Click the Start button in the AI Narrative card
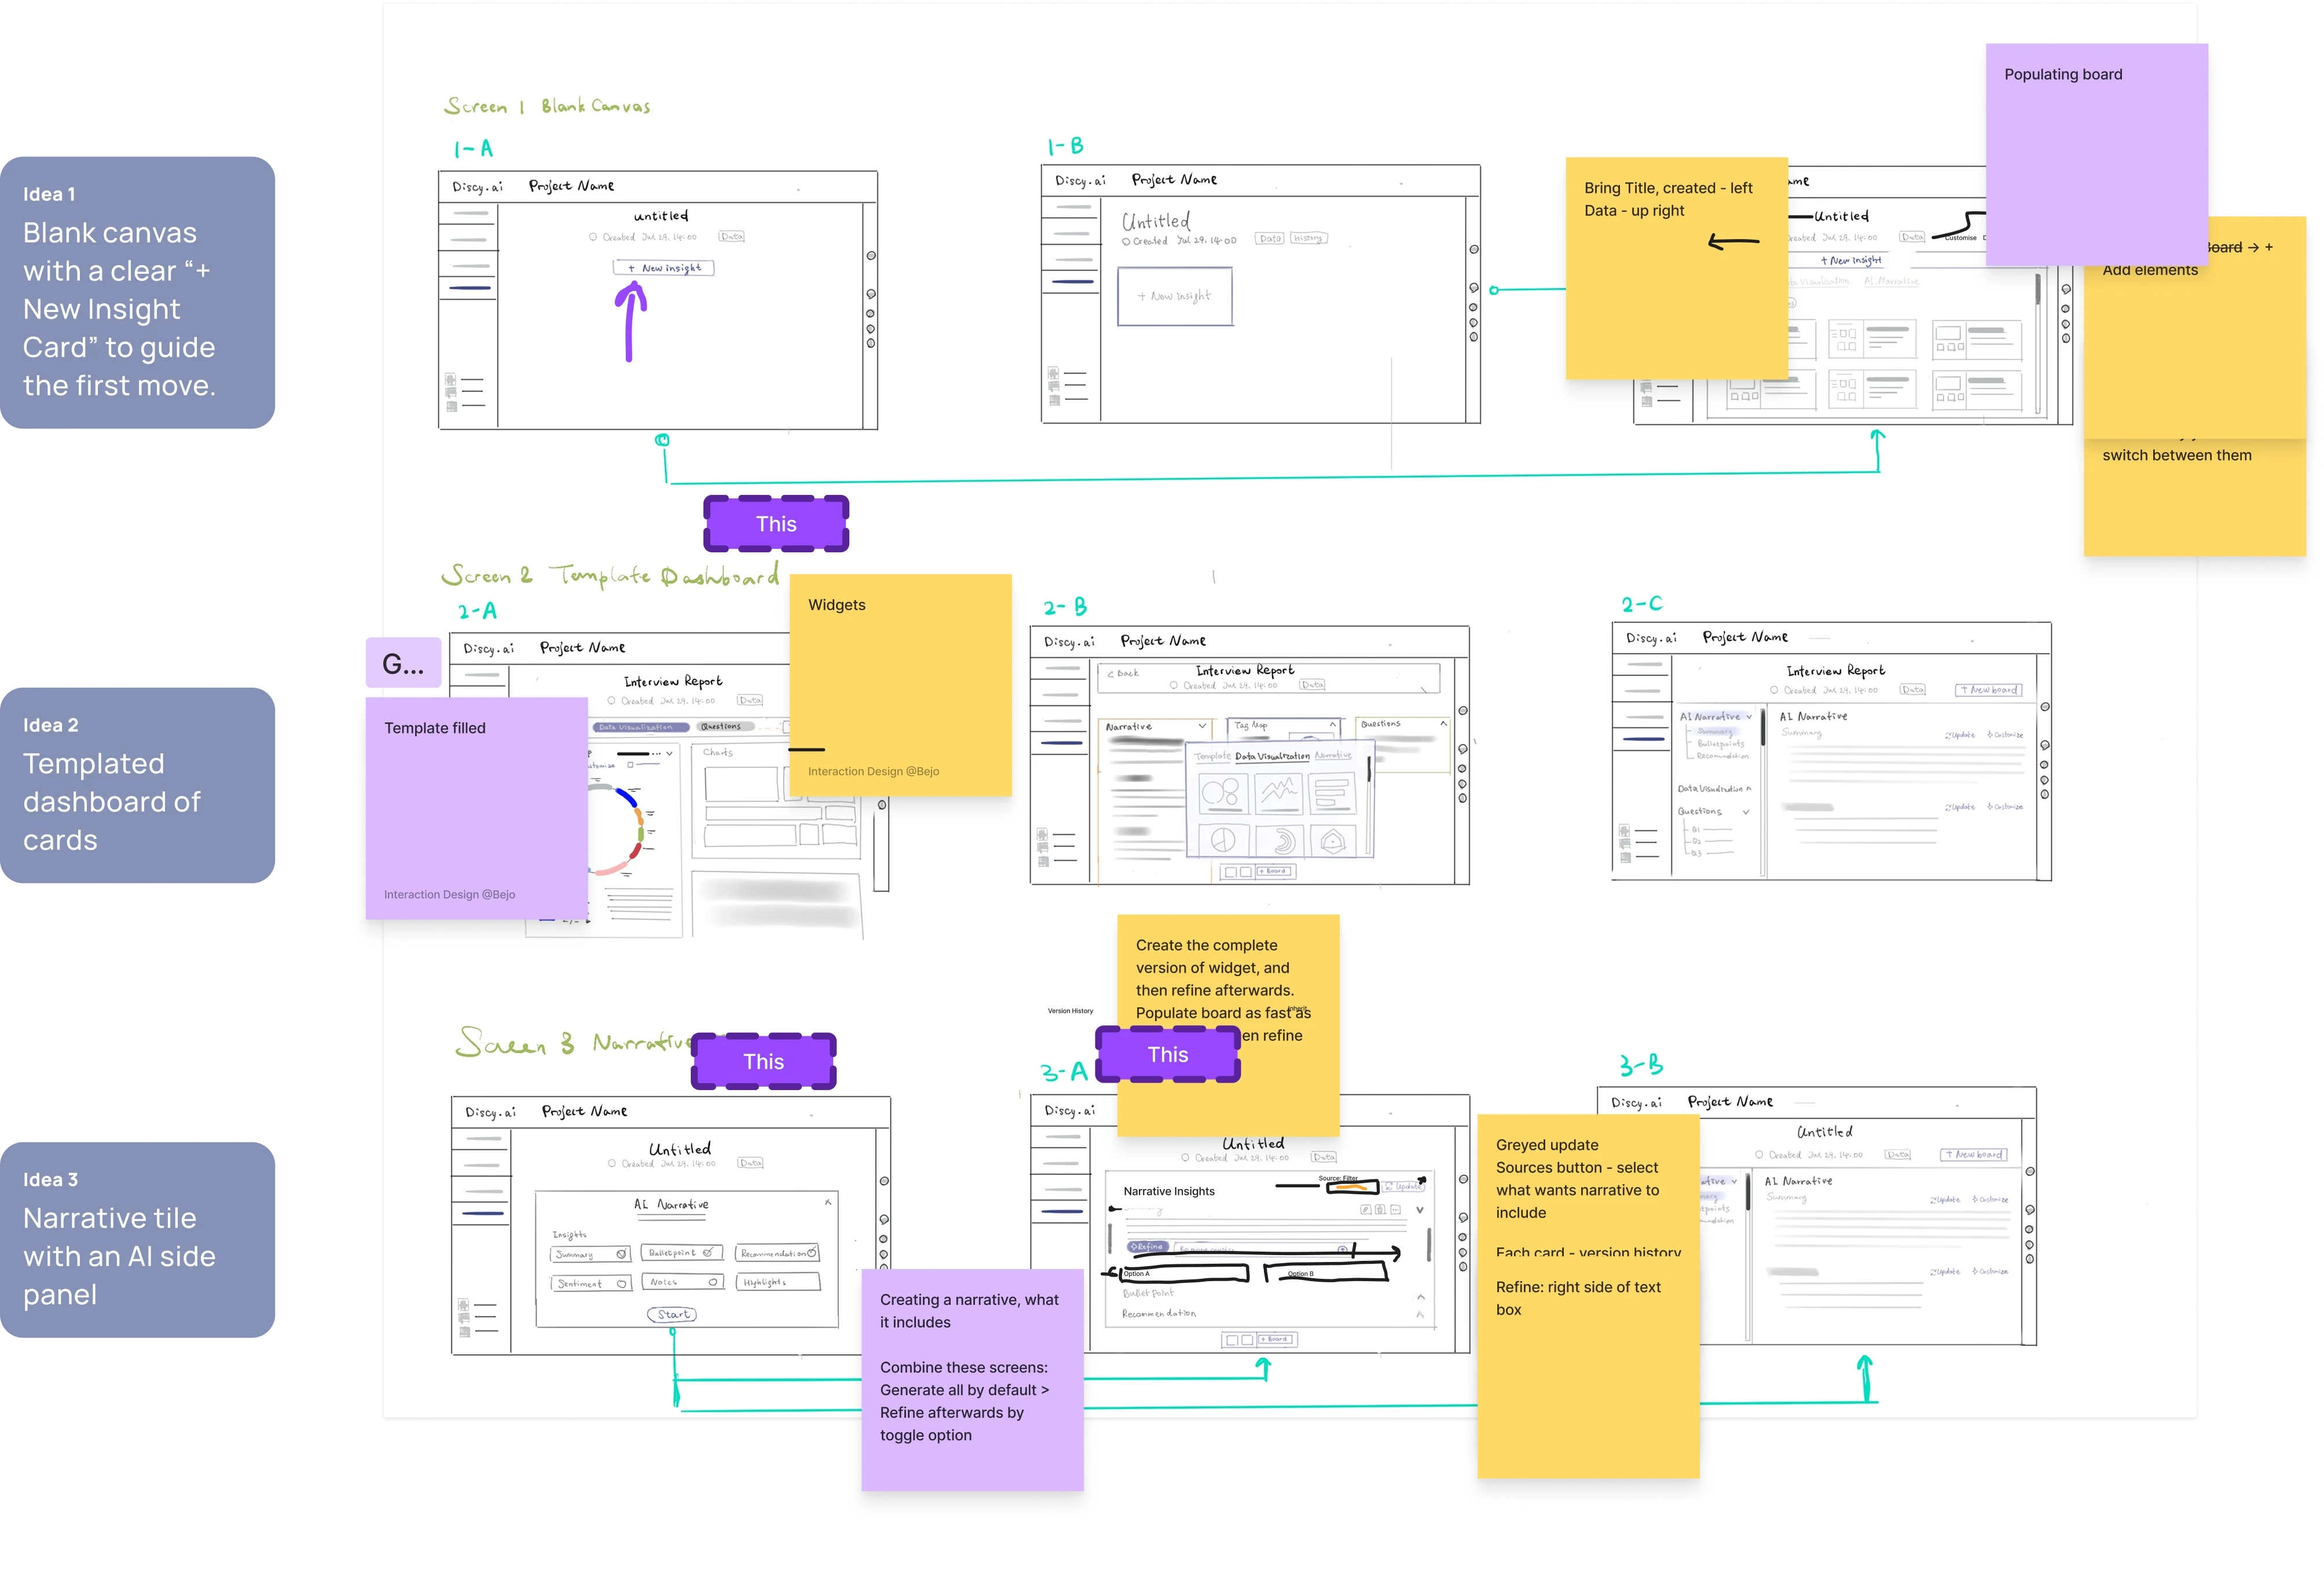The width and height of the screenshot is (2324, 1570). click(x=673, y=1315)
